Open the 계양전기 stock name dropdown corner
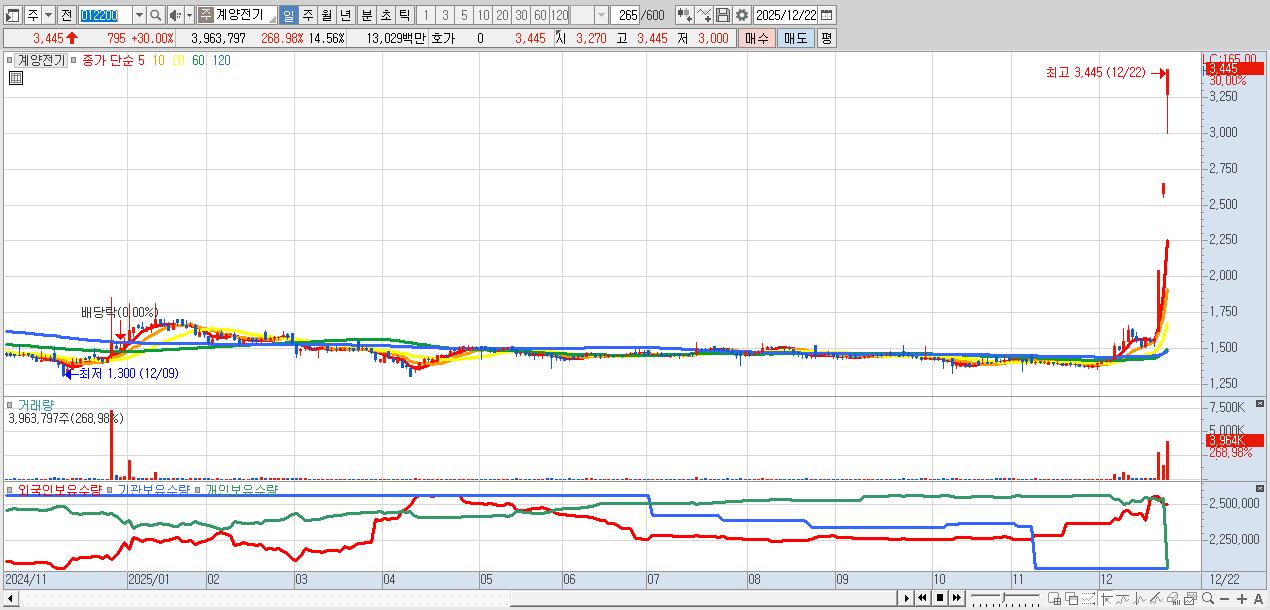The width and height of the screenshot is (1270, 610). [x=272, y=18]
